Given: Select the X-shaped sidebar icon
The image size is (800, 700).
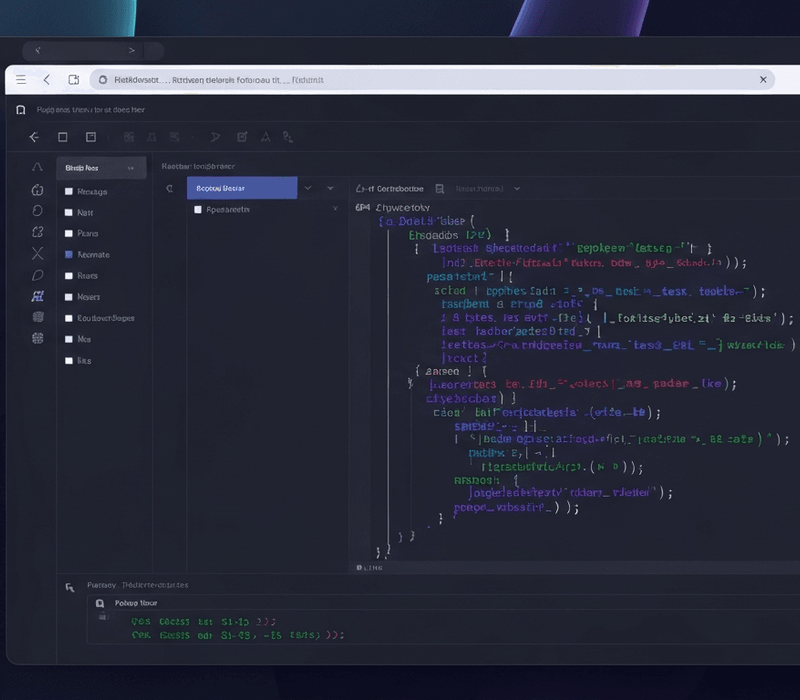Looking at the screenshot, I should [37, 254].
